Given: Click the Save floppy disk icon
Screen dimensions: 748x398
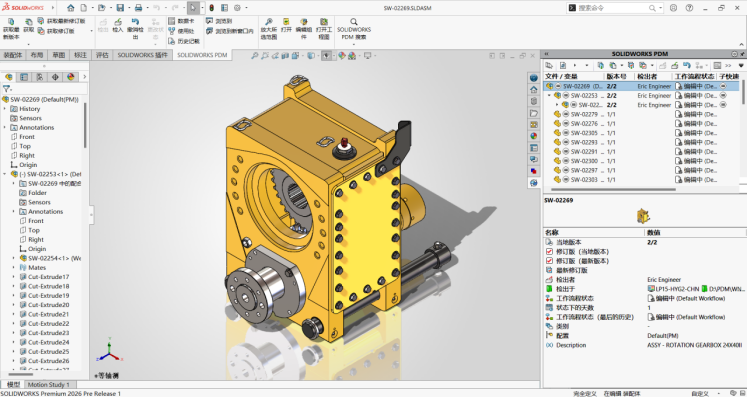Looking at the screenshot, I should tap(120, 8).
